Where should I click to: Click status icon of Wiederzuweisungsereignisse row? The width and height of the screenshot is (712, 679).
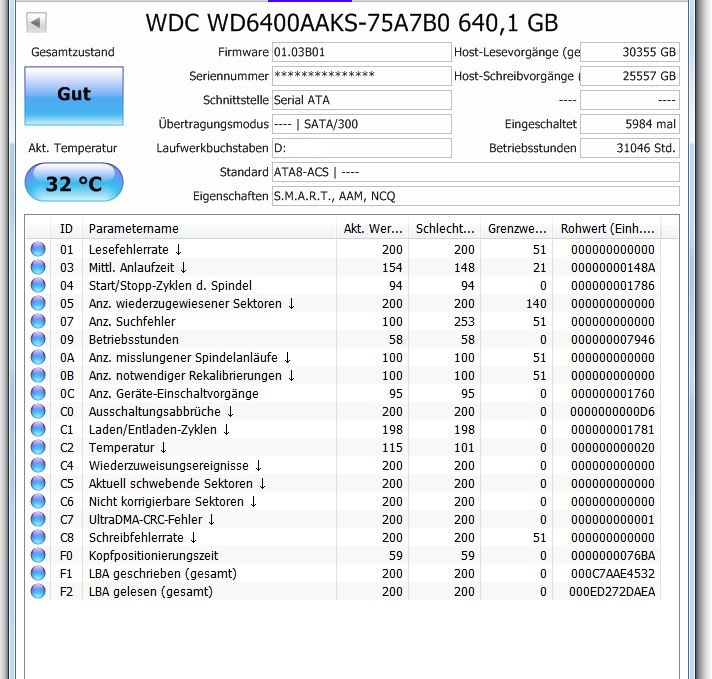[x=38, y=465]
